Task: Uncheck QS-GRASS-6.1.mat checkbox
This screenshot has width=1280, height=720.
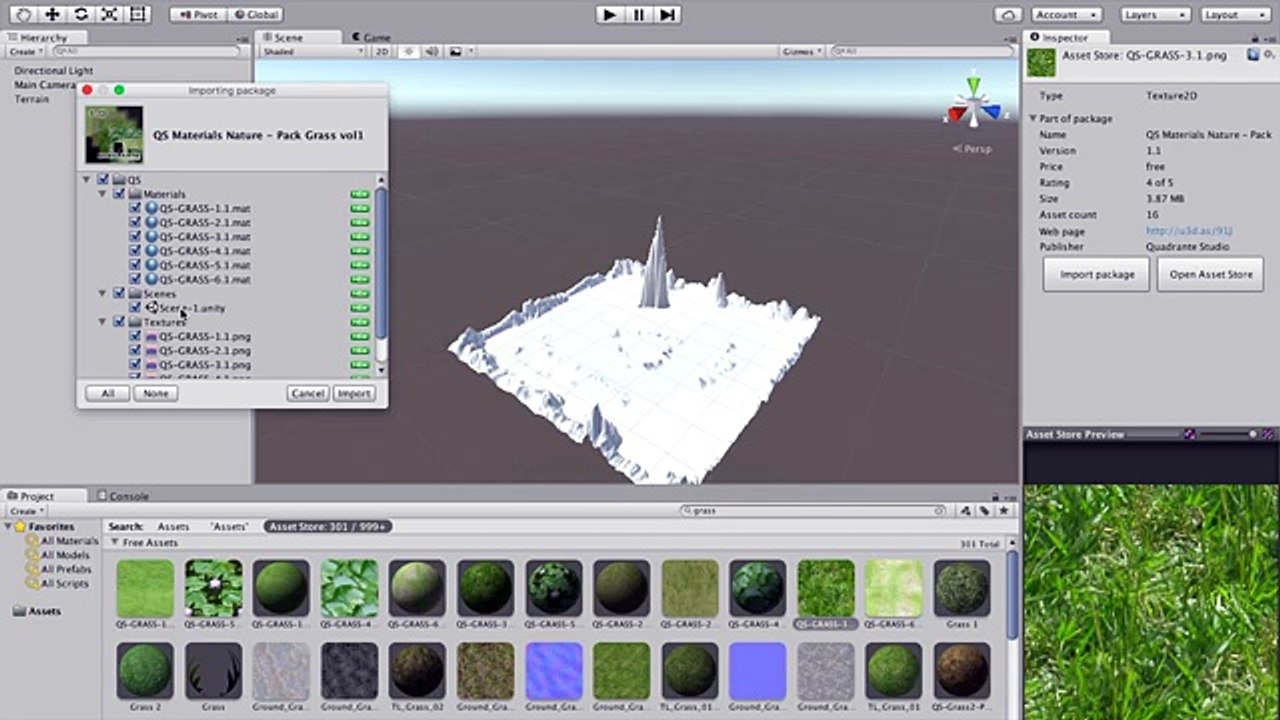Action: [135, 279]
